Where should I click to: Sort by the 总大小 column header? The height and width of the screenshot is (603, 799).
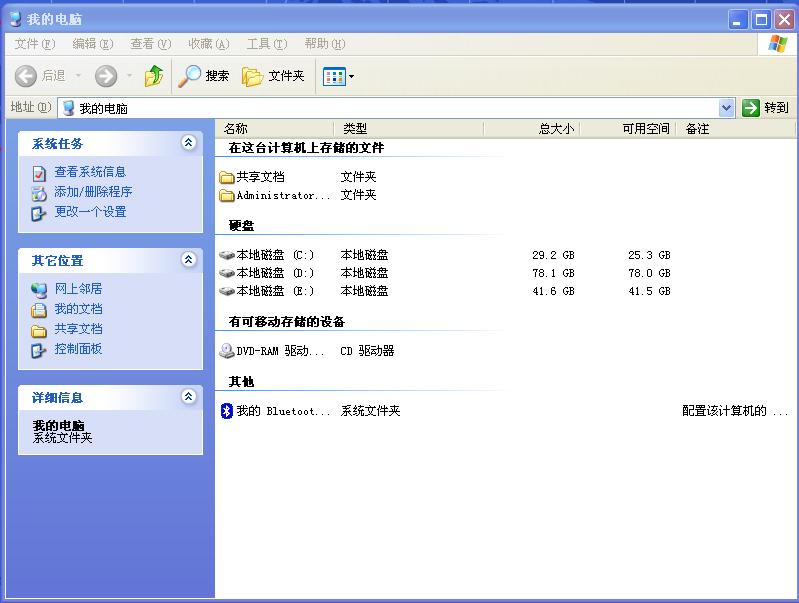(x=531, y=129)
